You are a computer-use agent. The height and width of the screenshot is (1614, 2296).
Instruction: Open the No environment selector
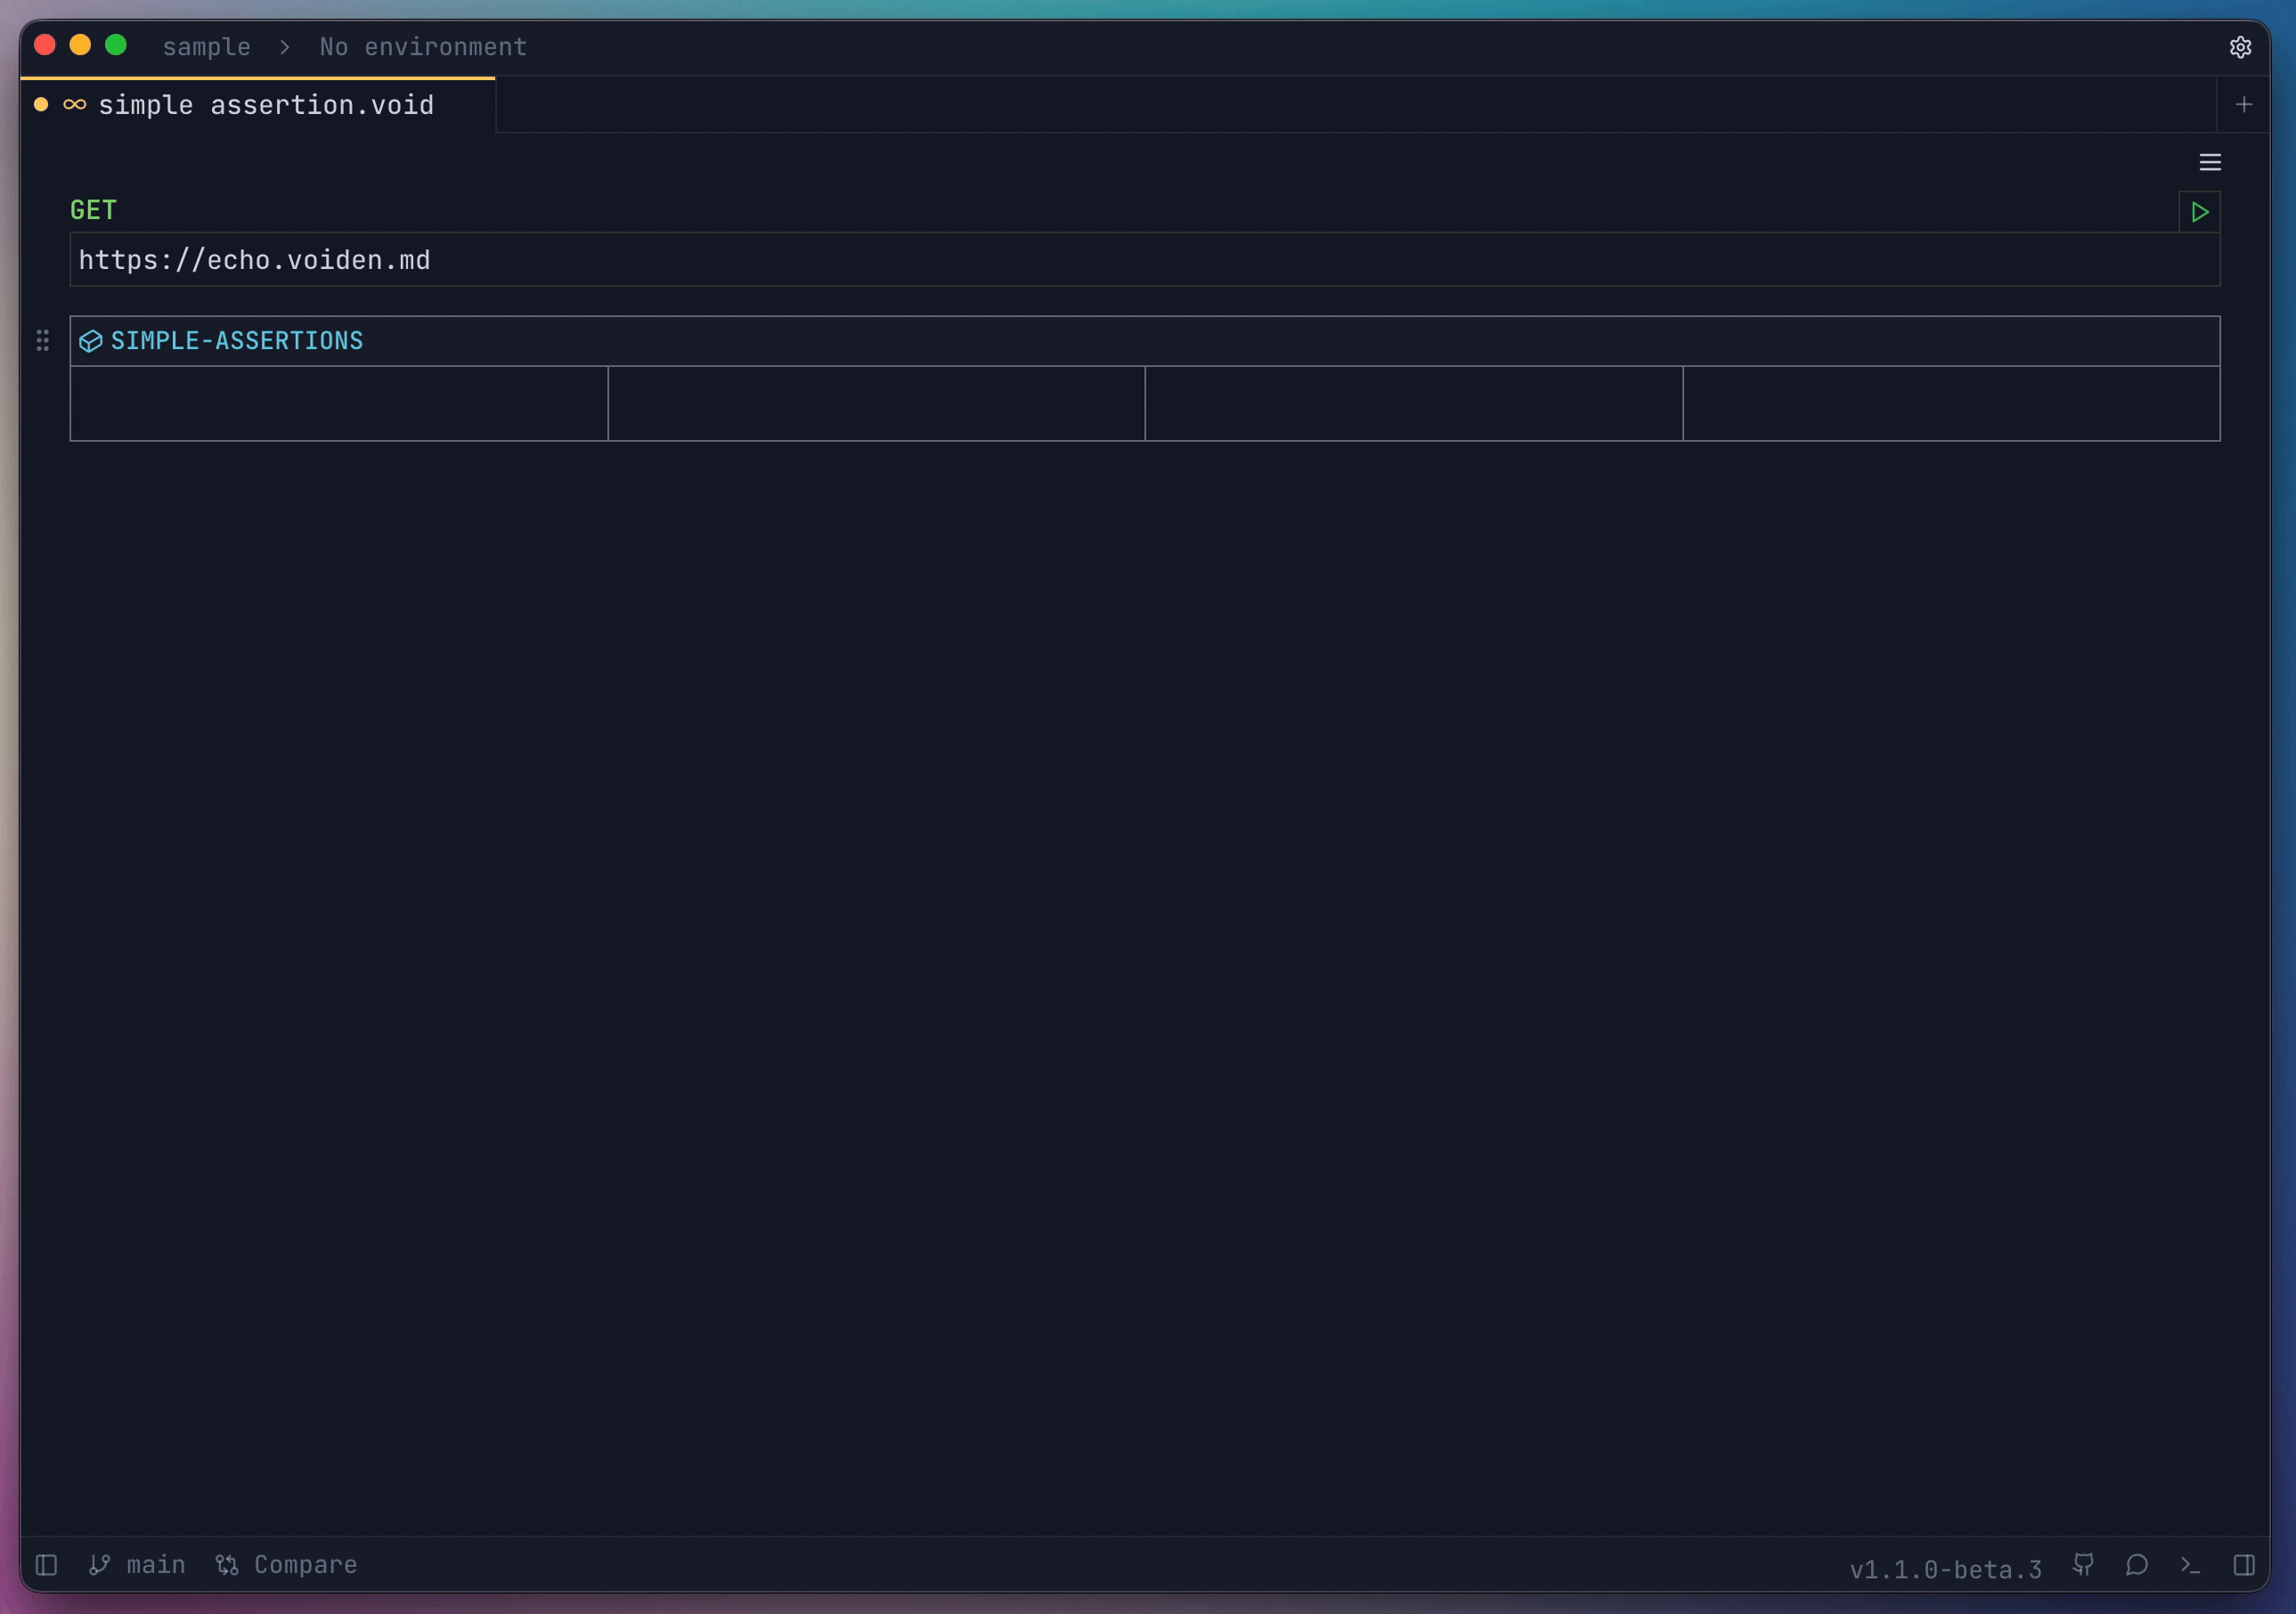(422, 47)
